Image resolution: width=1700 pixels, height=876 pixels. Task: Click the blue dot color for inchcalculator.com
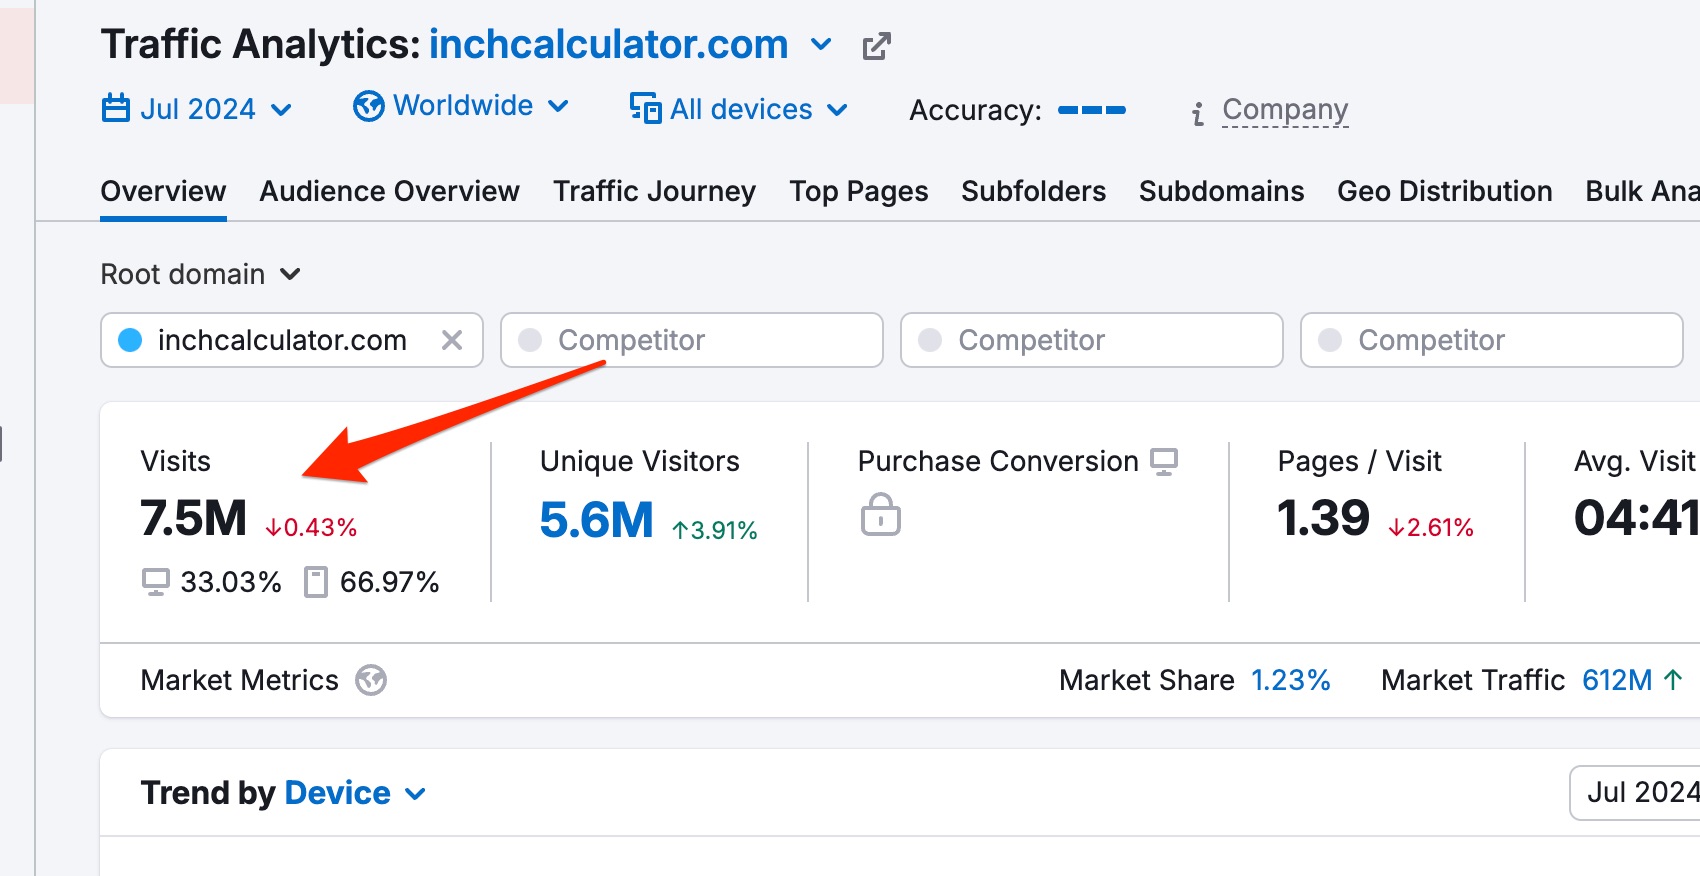click(x=130, y=340)
